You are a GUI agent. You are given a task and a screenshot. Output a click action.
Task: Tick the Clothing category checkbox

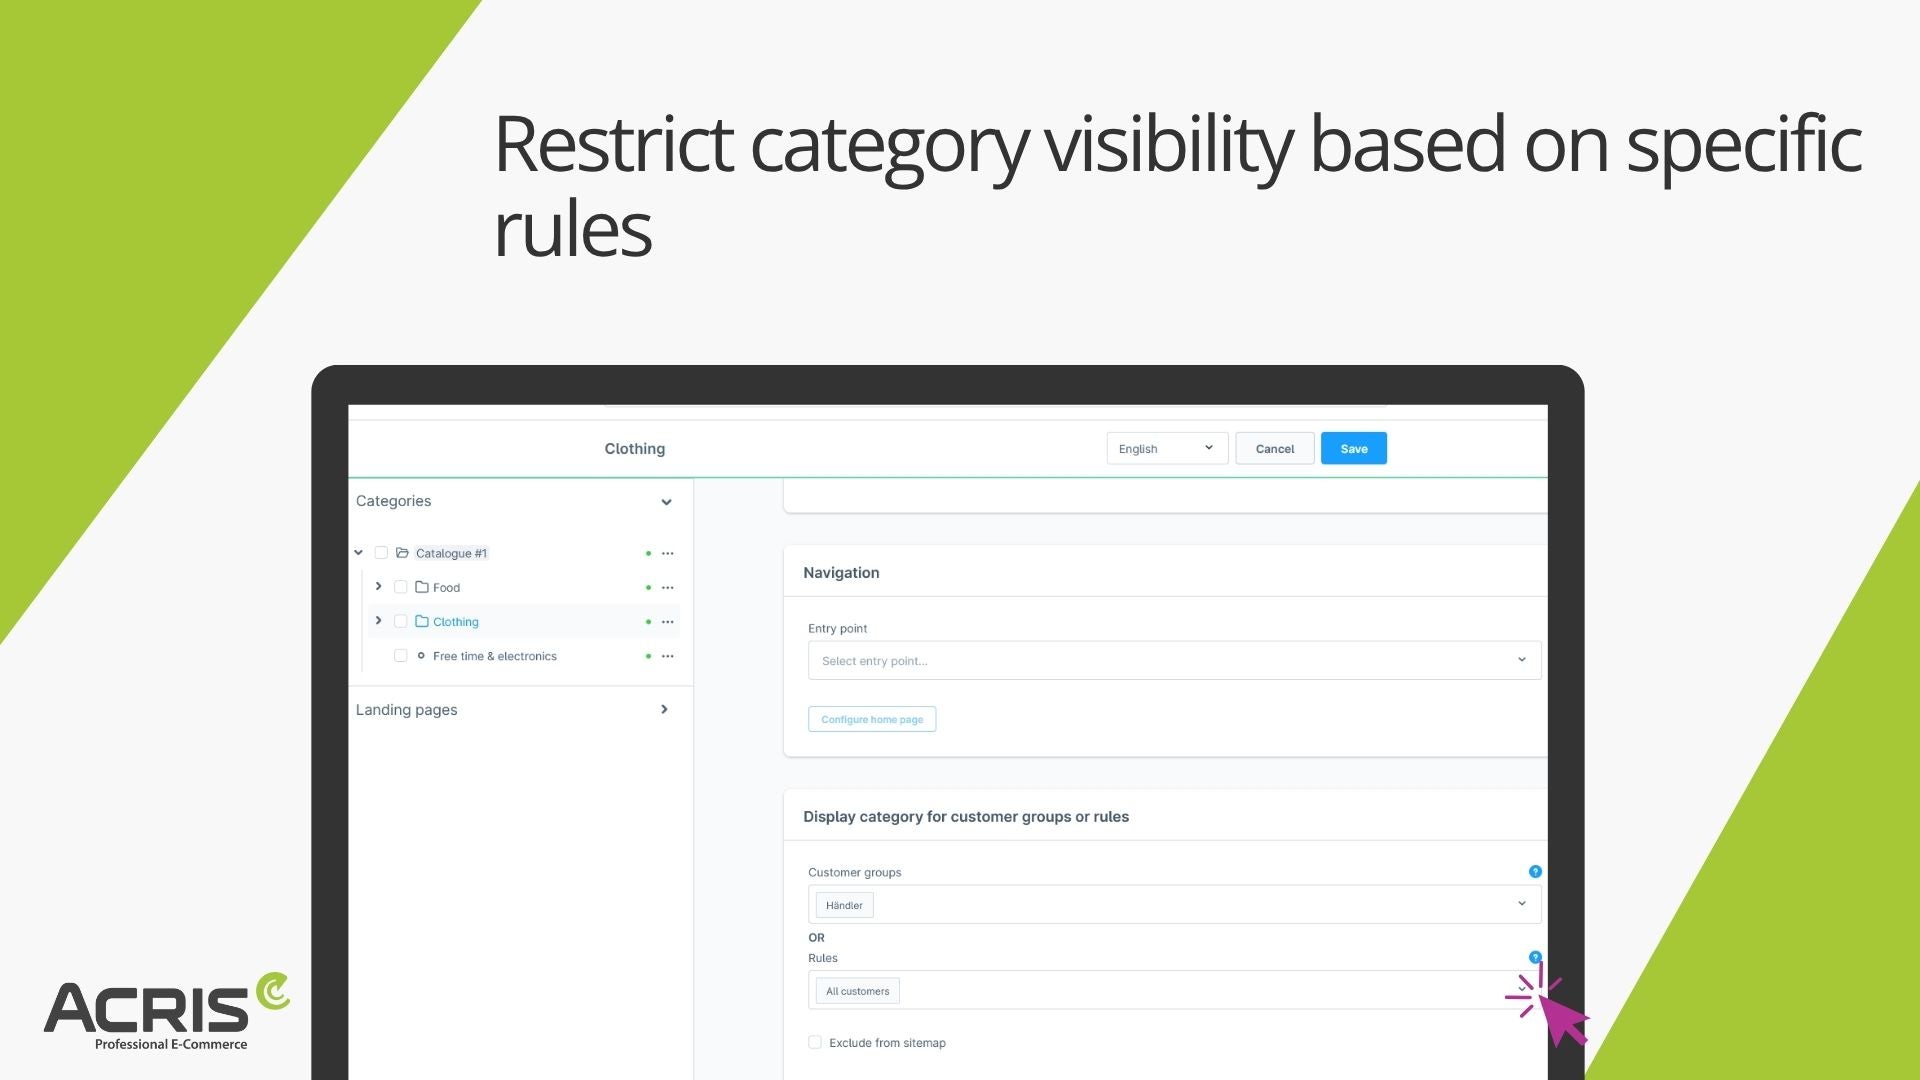[x=400, y=621]
